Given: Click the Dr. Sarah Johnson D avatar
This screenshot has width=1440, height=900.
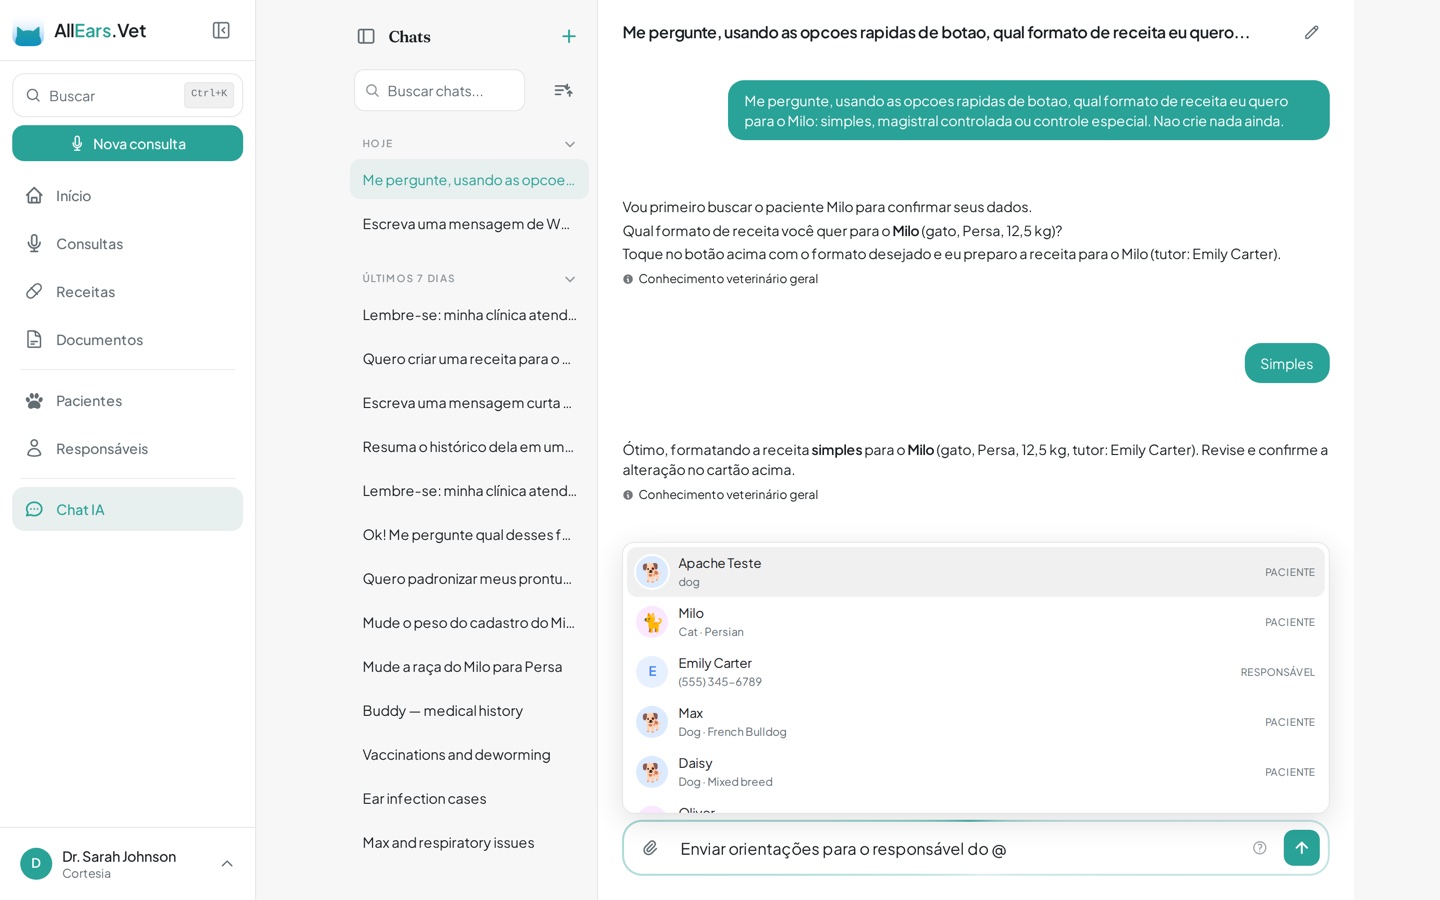Looking at the screenshot, I should click(x=36, y=863).
